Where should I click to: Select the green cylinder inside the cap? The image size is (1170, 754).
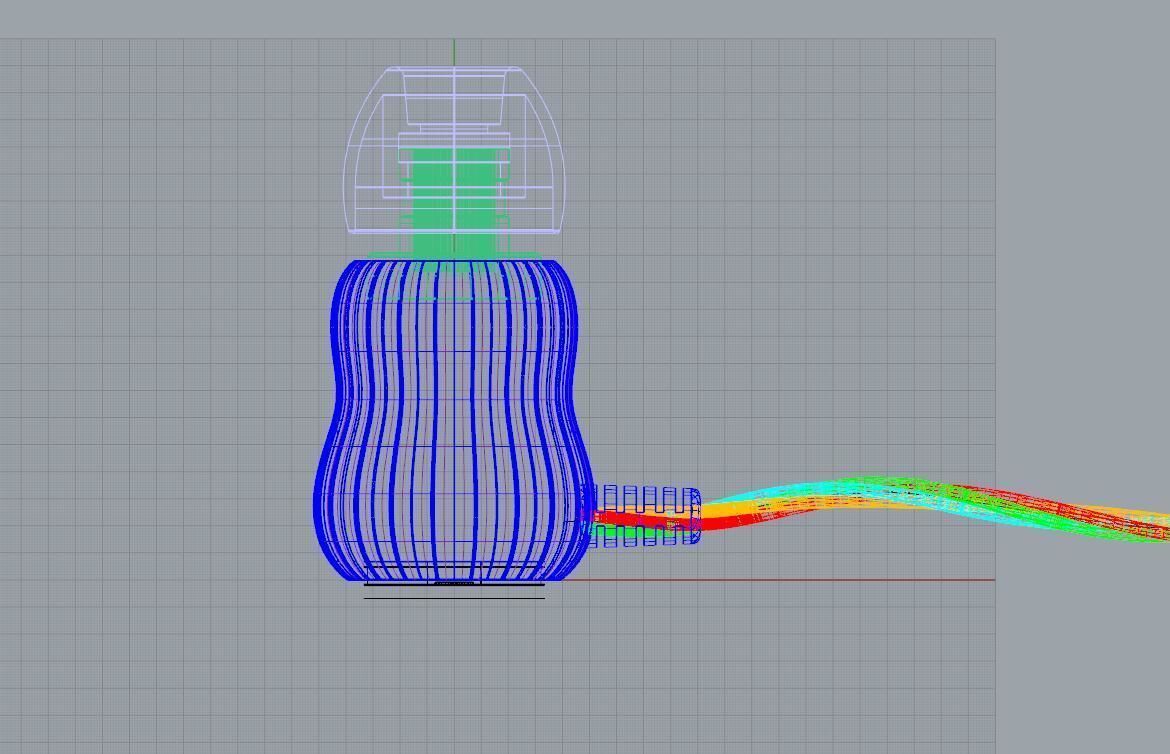click(x=454, y=202)
